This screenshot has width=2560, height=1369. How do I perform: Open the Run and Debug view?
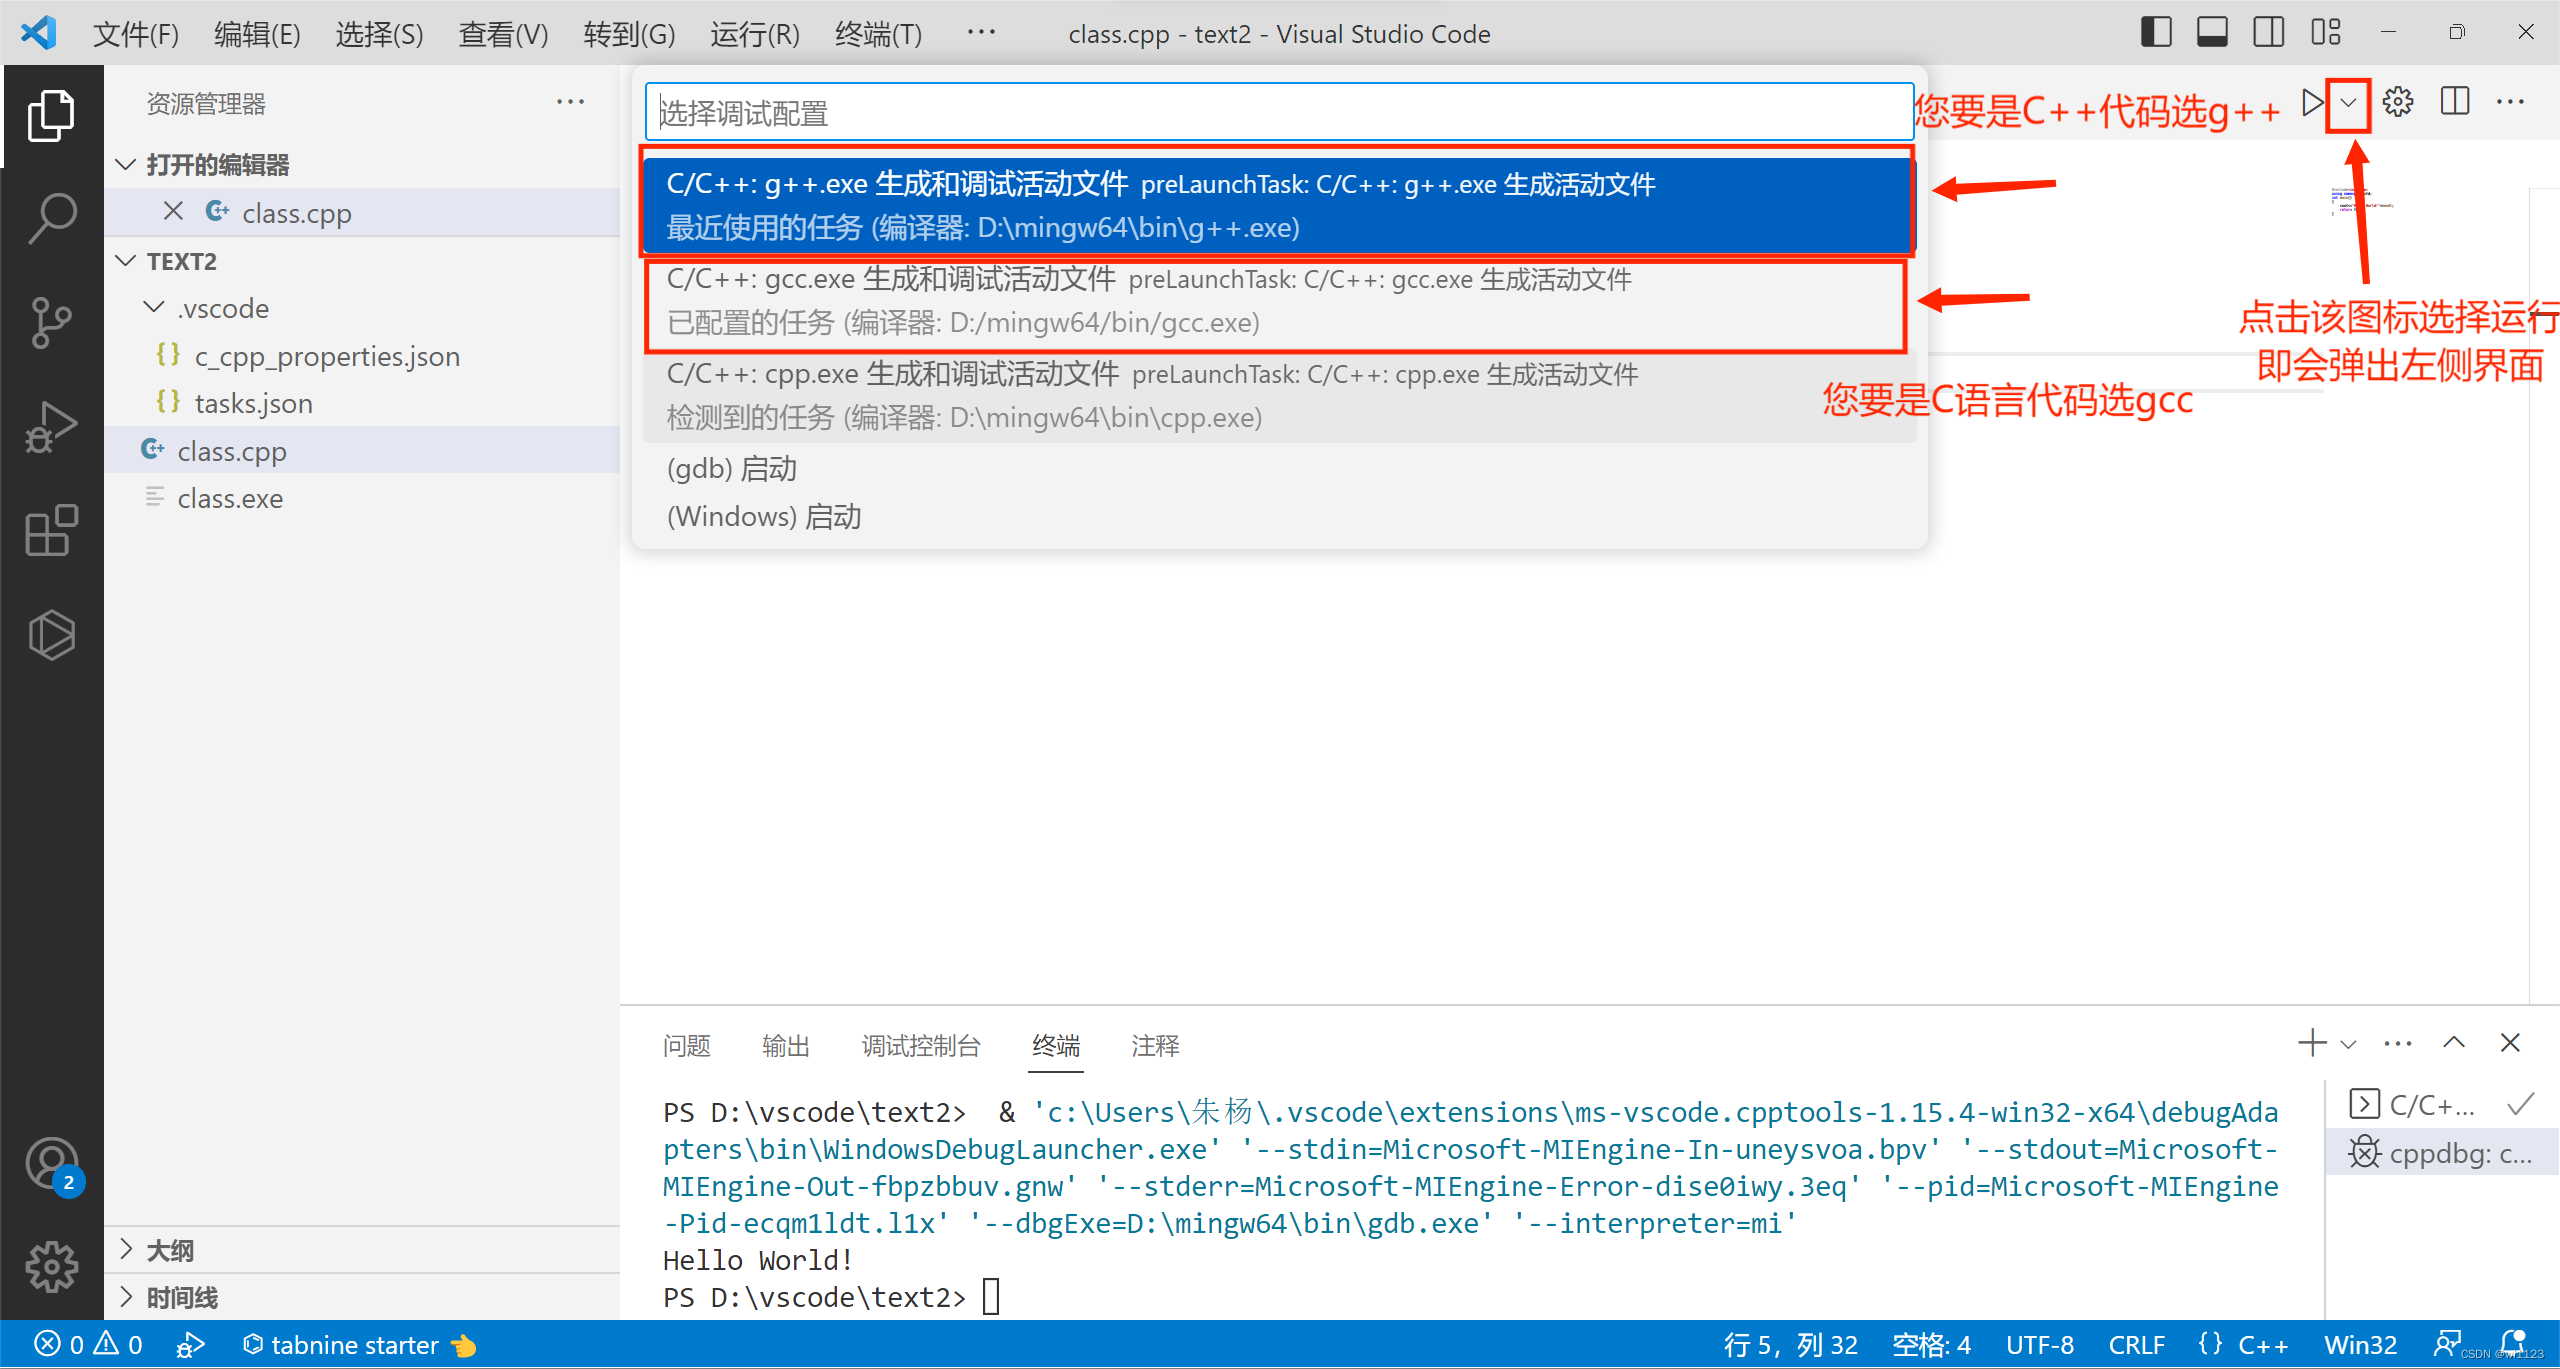pyautogui.click(x=52, y=427)
